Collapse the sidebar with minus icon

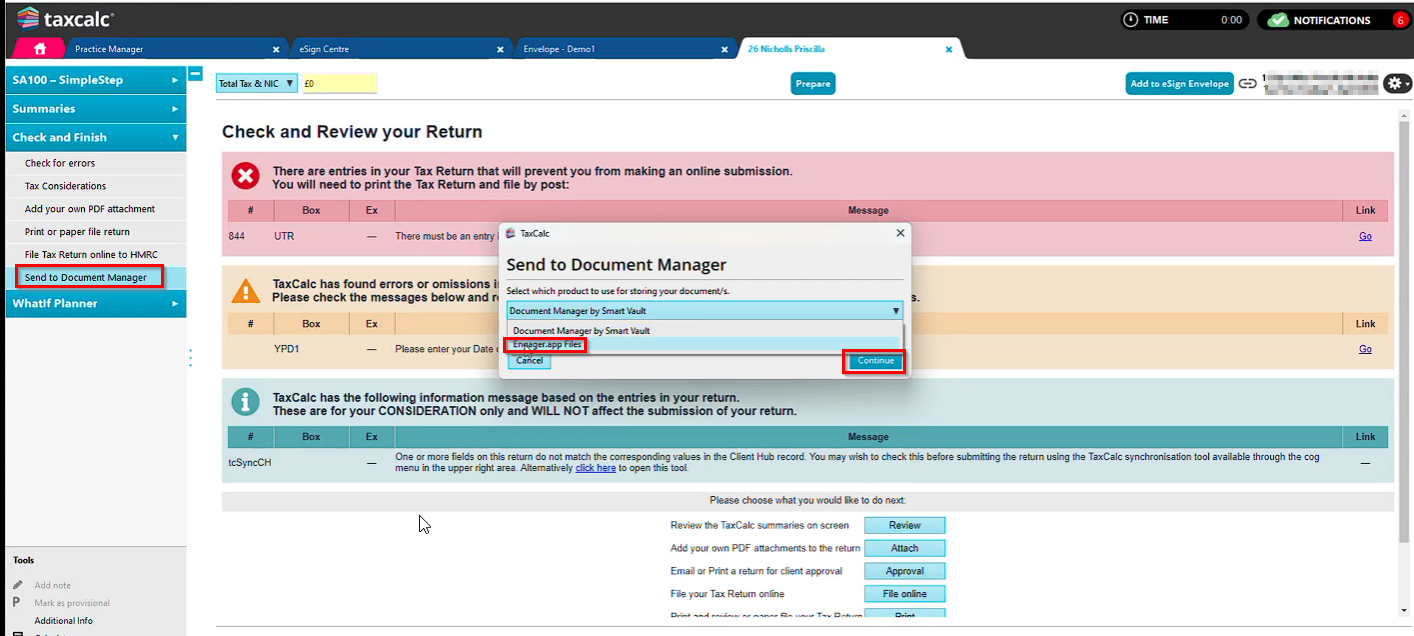point(196,73)
